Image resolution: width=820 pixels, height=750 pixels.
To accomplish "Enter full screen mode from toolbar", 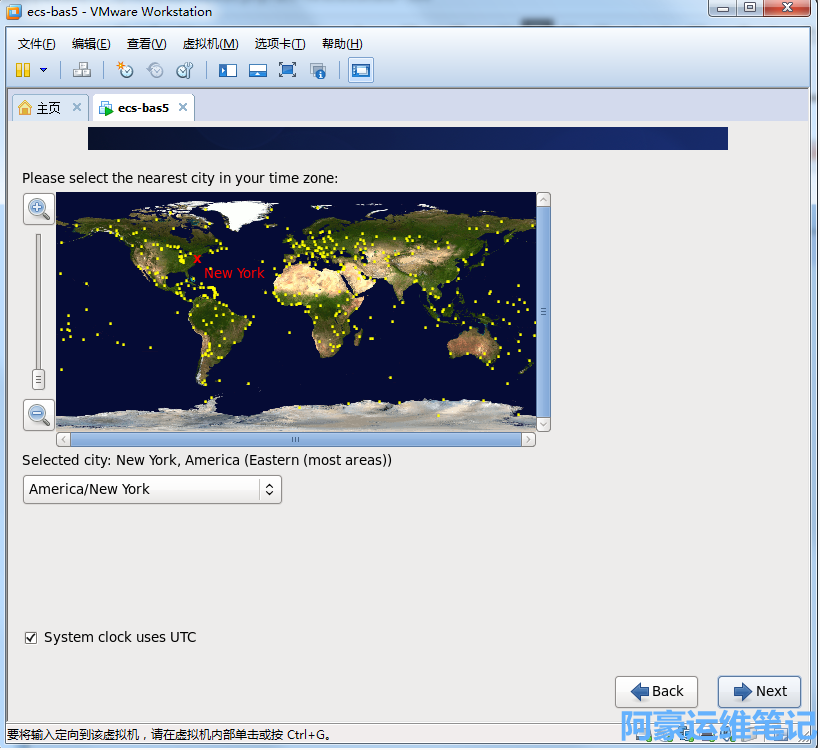I will coord(288,70).
